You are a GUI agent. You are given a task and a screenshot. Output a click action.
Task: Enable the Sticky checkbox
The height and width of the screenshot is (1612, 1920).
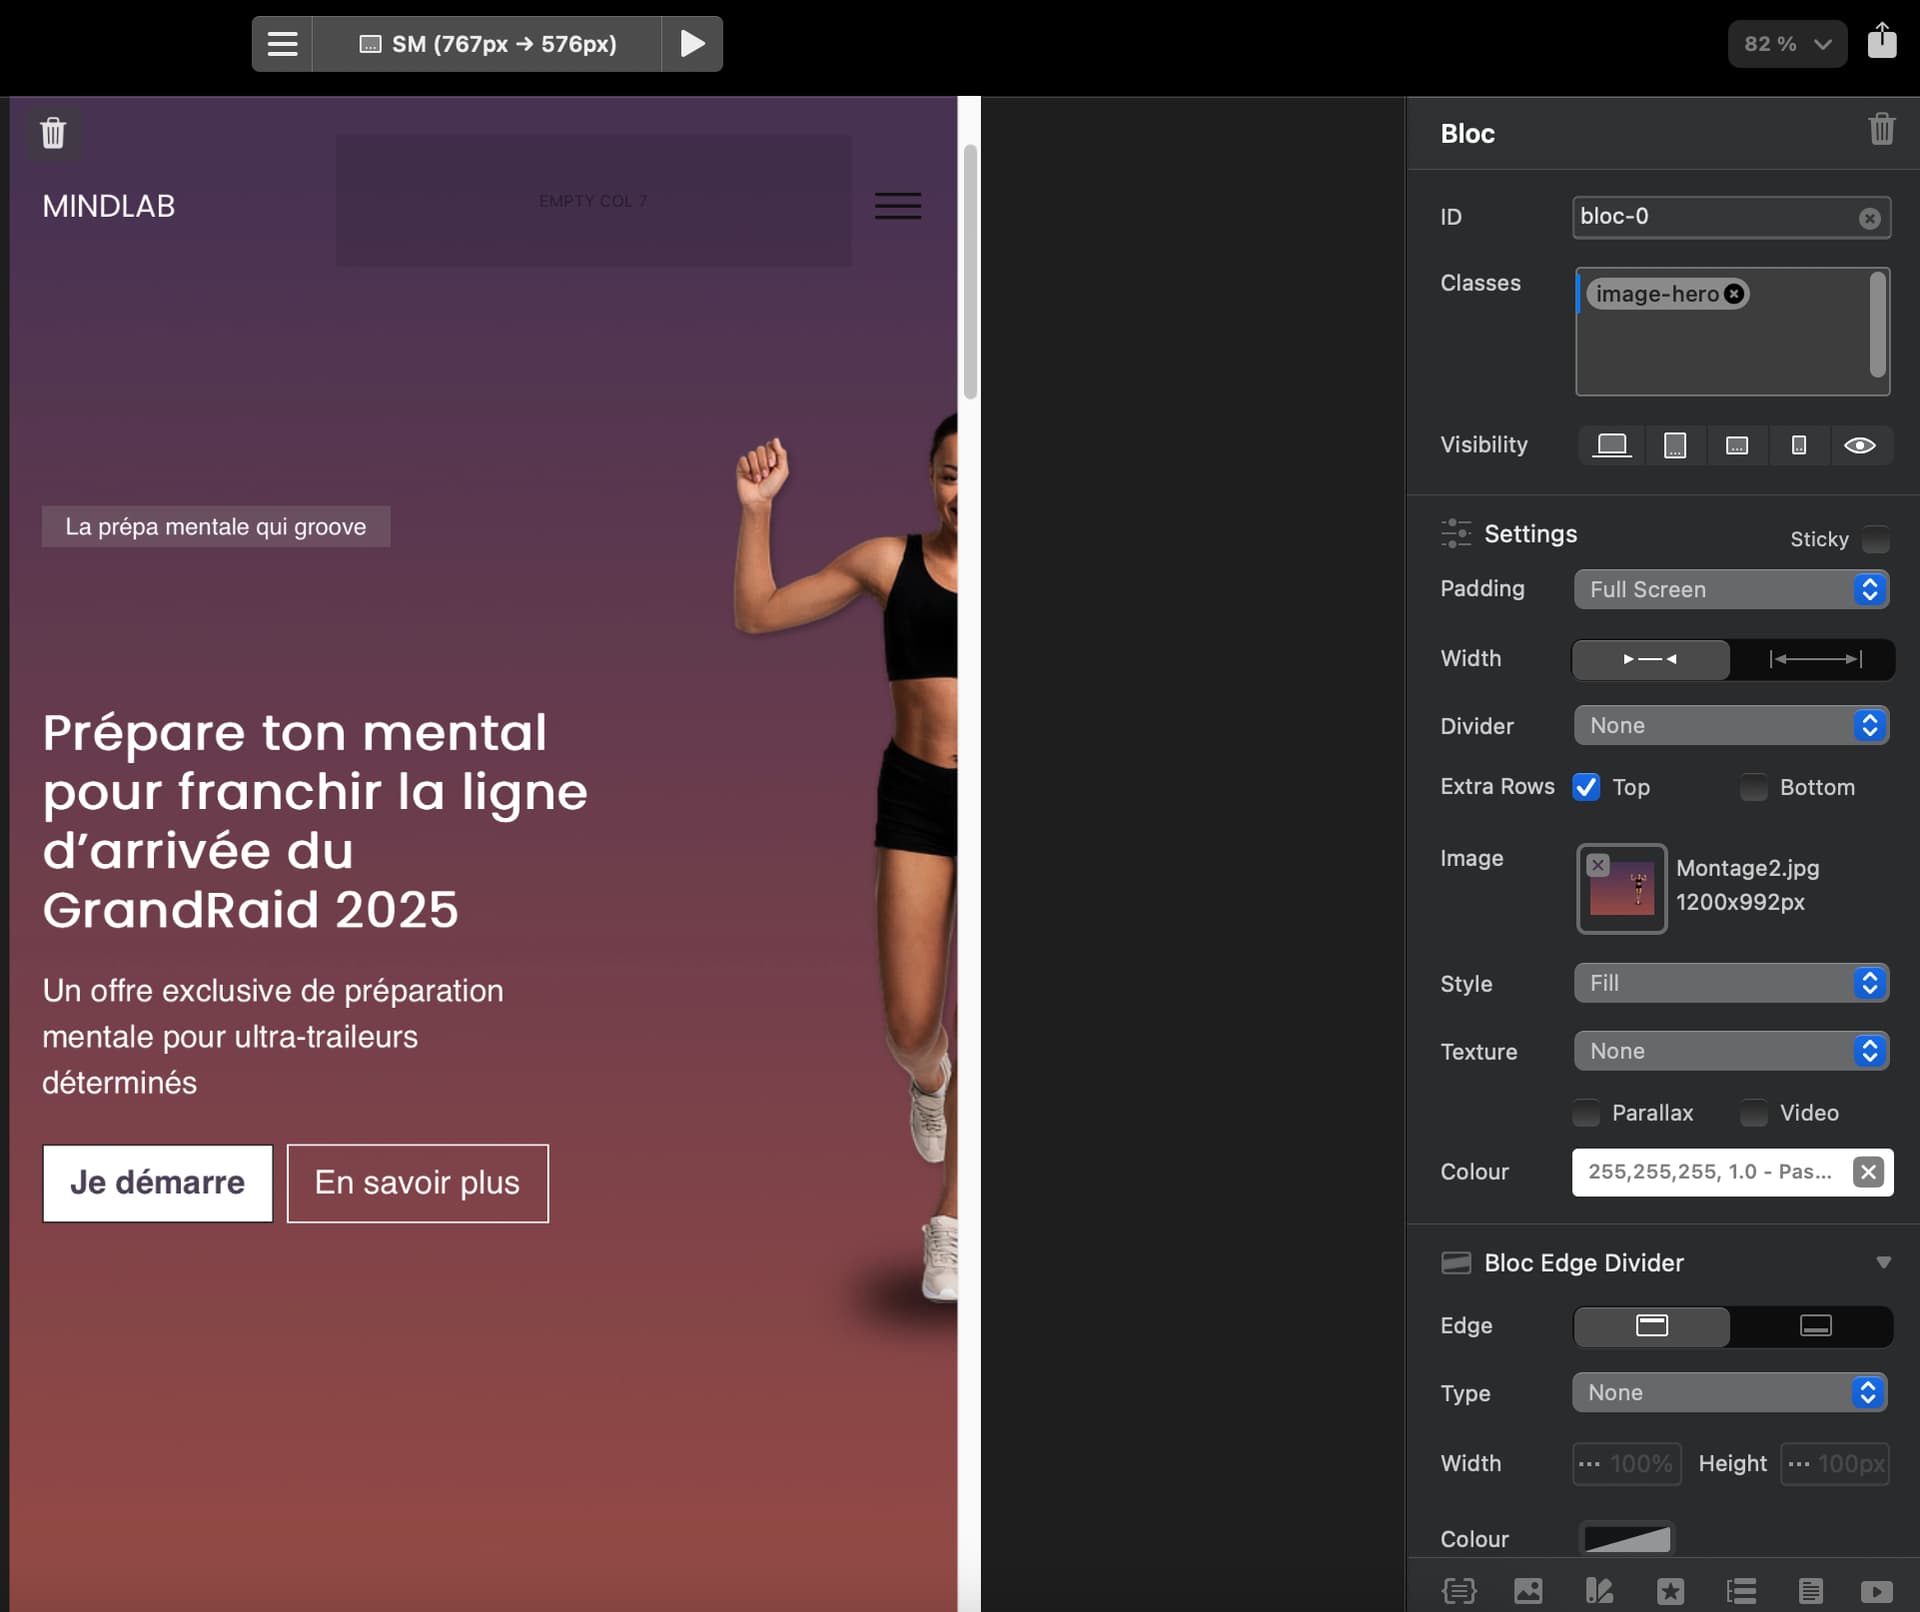1875,539
